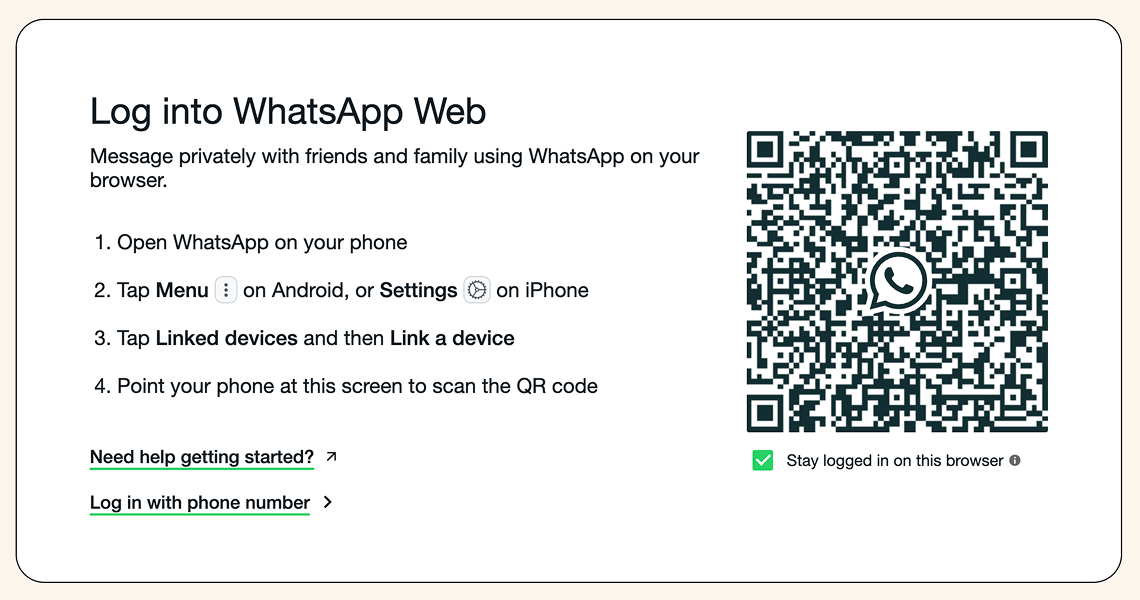This screenshot has width=1140, height=600.
Task: Click the 'Stay logged in on this browser' label
Action: [x=894, y=460]
